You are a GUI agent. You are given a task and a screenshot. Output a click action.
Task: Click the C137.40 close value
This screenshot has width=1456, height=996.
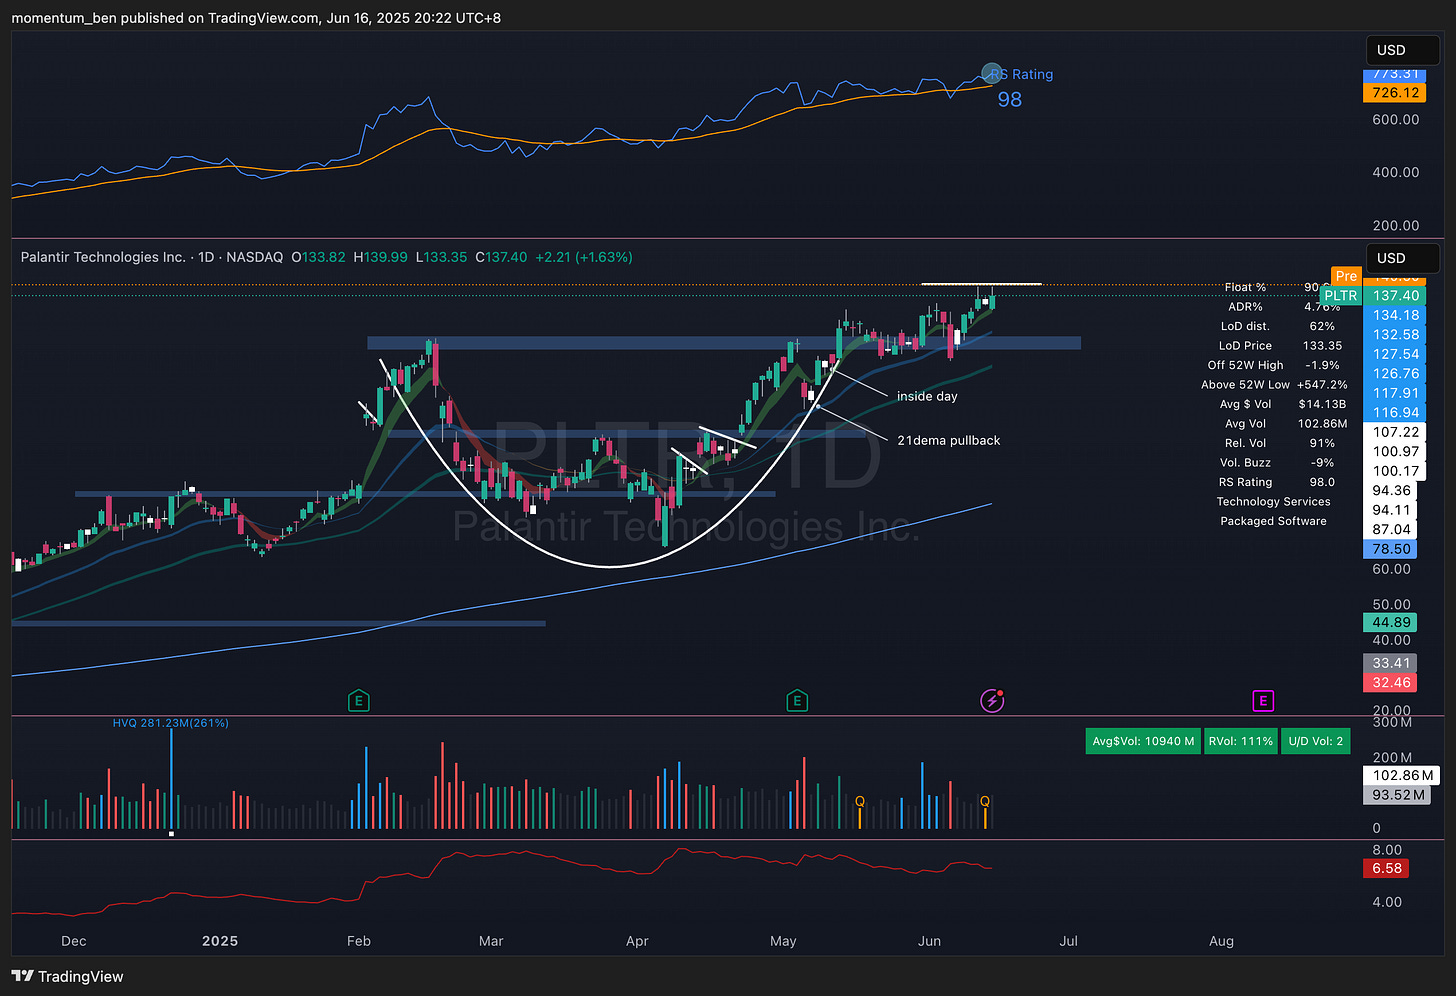(x=501, y=257)
